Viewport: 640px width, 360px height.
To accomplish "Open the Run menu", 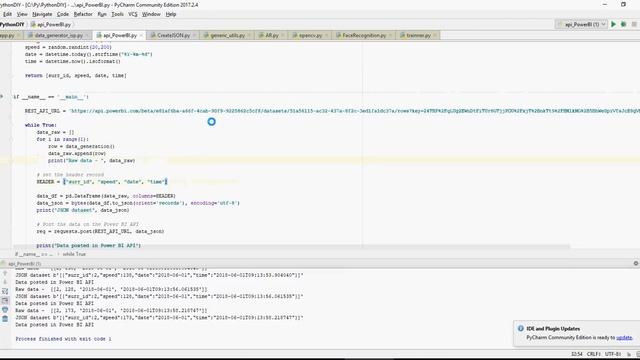I will click(x=102, y=14).
